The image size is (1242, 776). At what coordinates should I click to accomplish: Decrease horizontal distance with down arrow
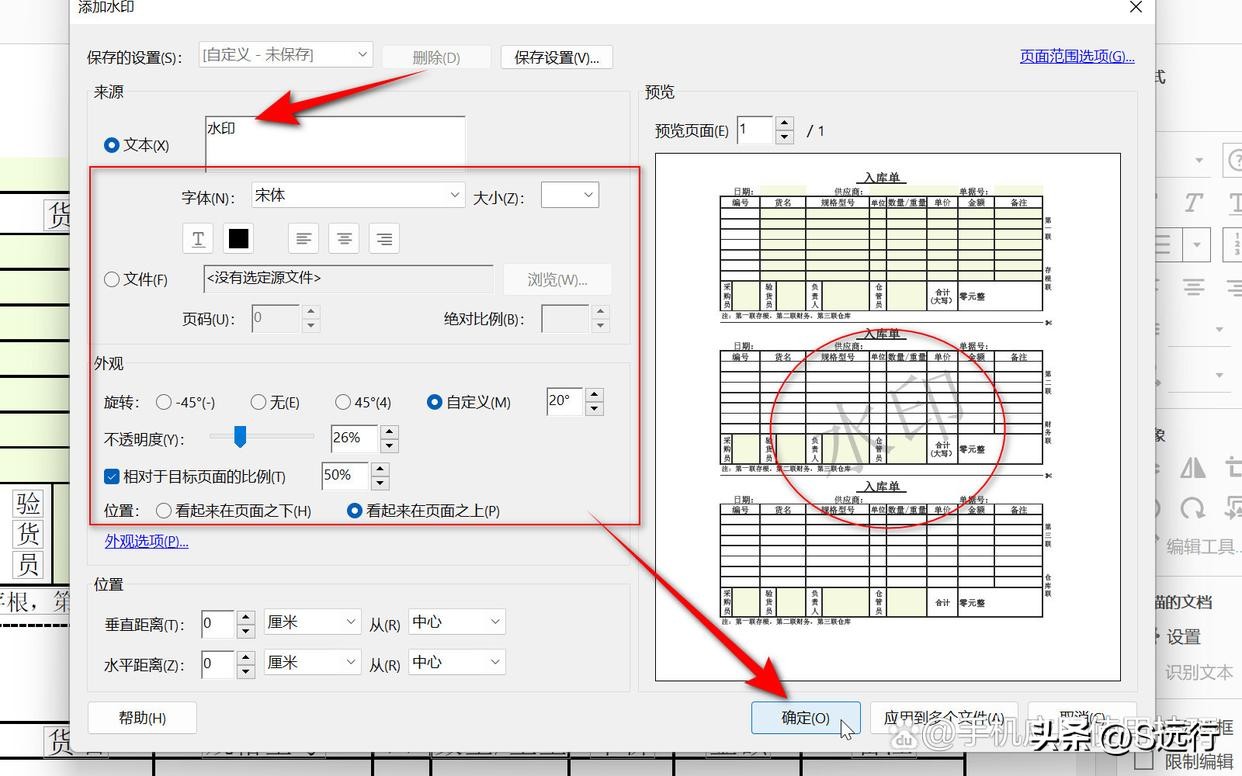pos(246,671)
